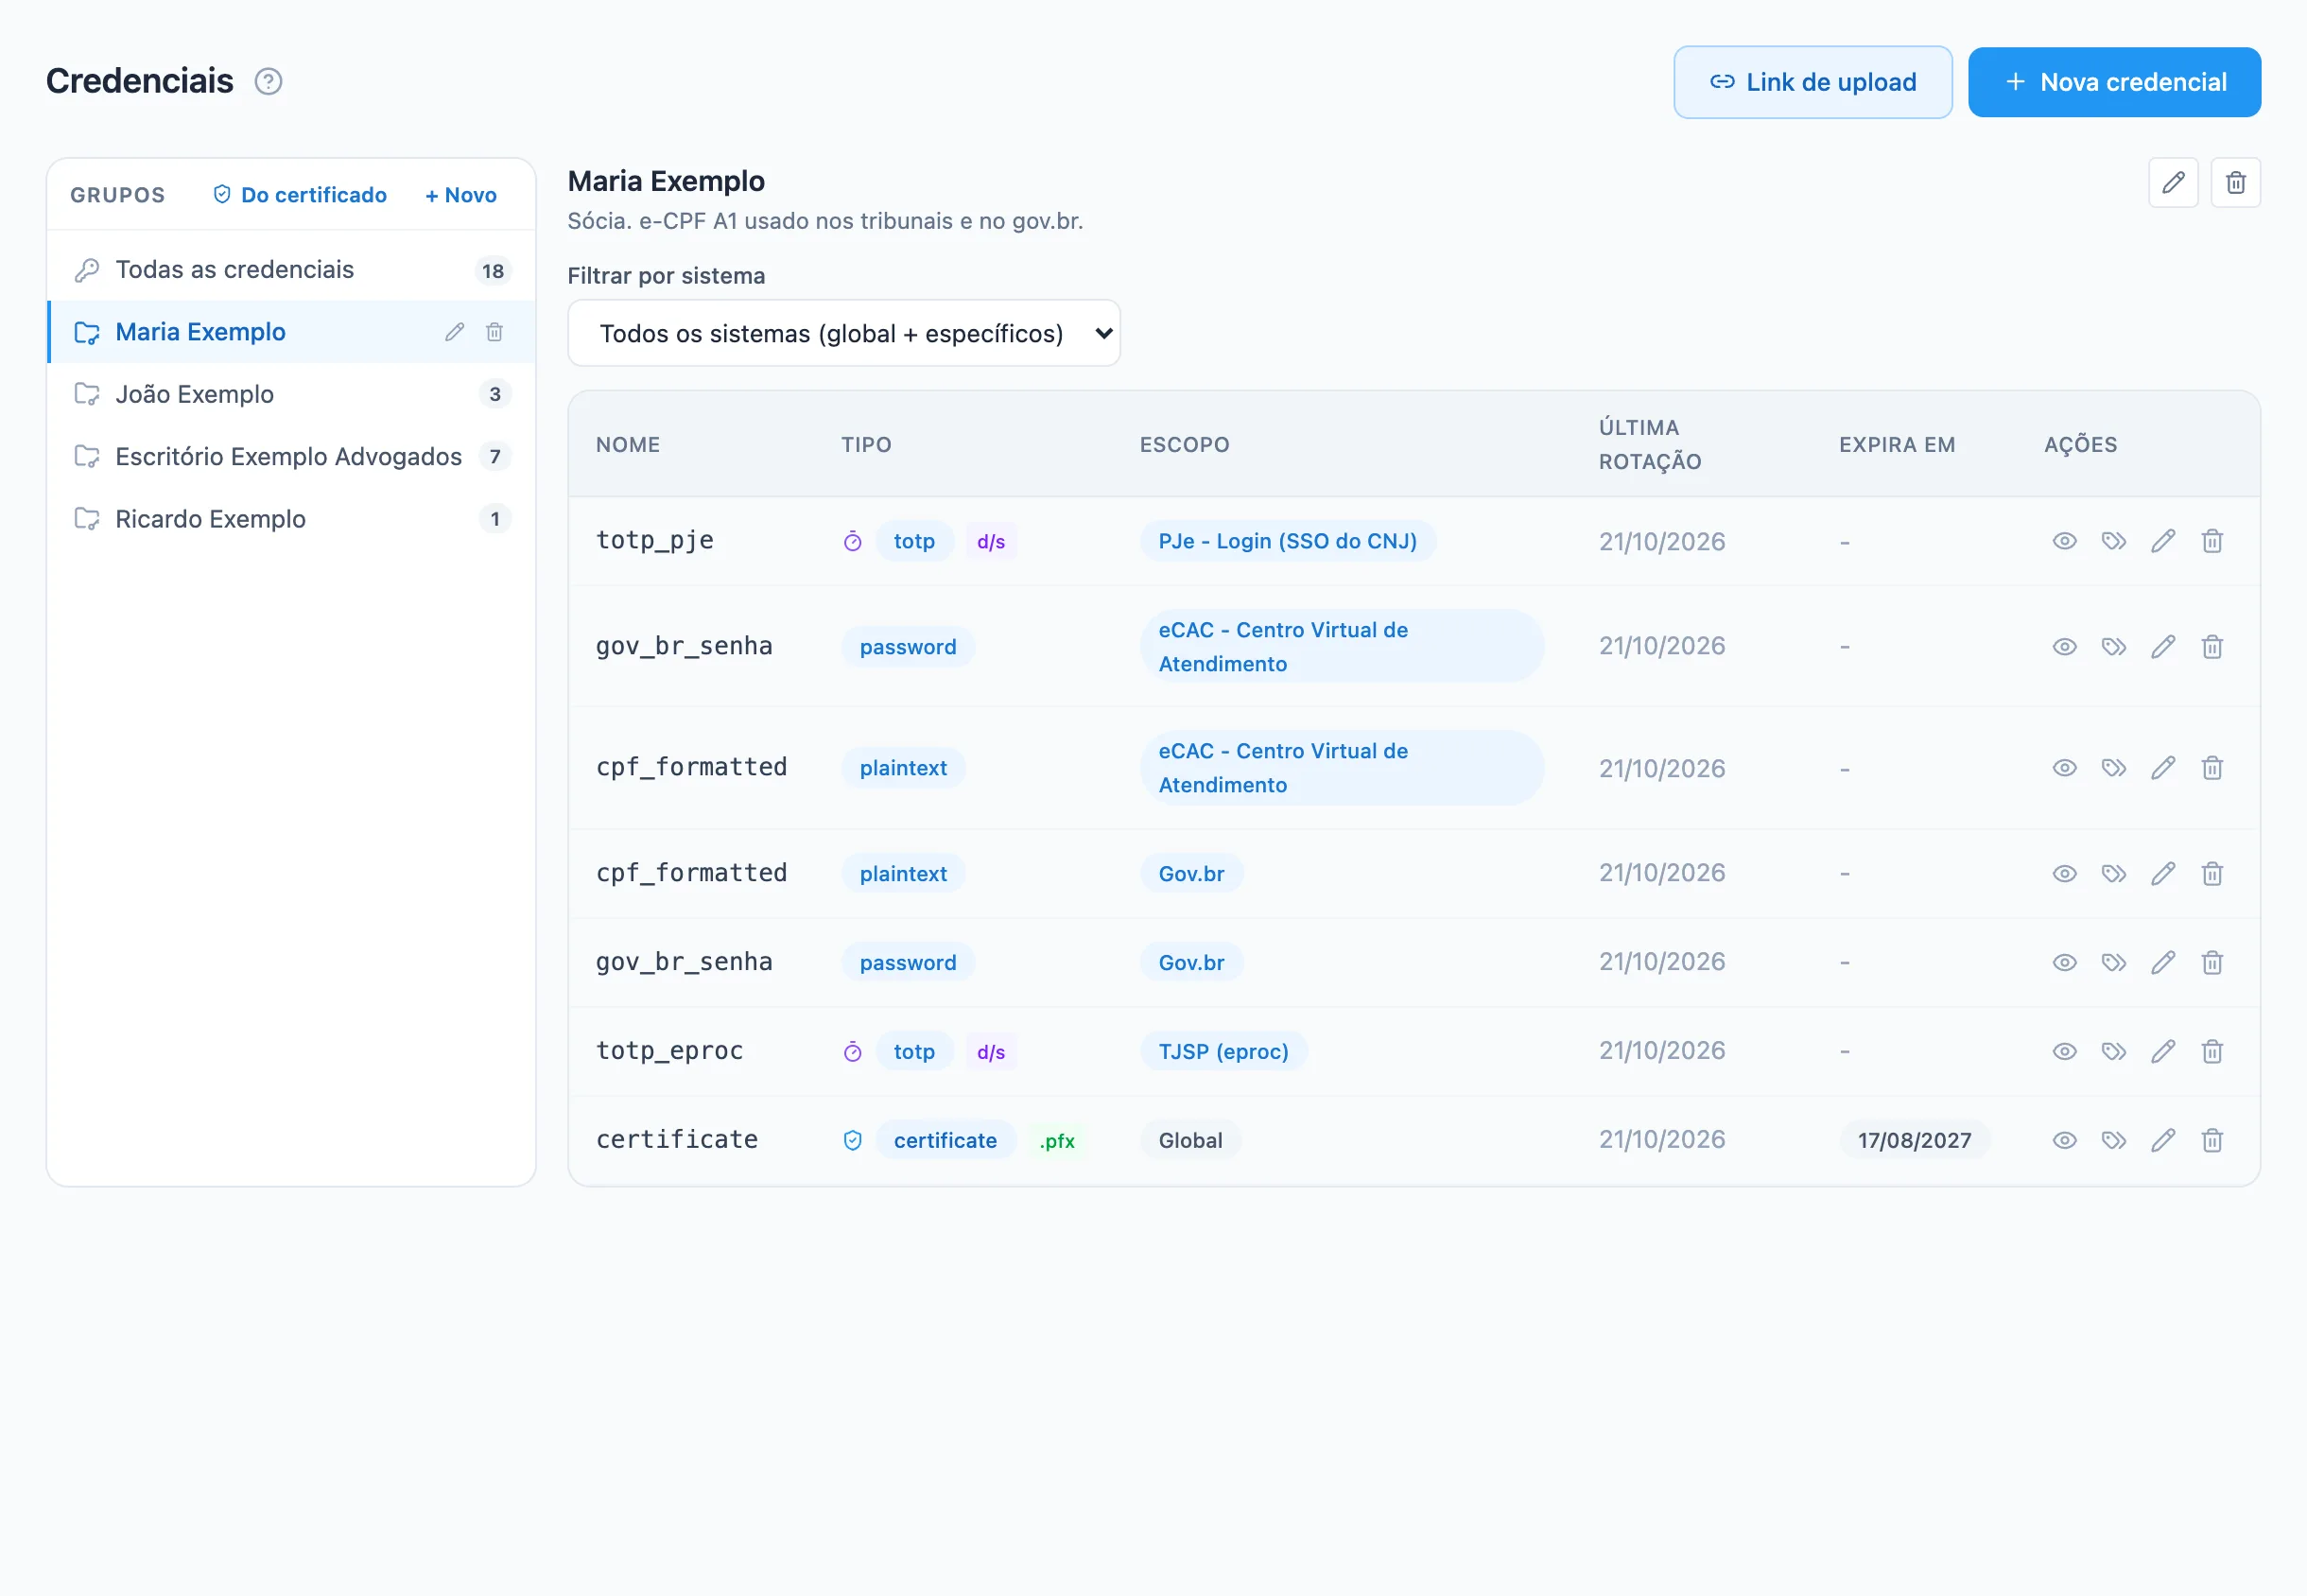Open the João Exemplo group
Image resolution: width=2307 pixels, height=1596 pixels.
291,394
